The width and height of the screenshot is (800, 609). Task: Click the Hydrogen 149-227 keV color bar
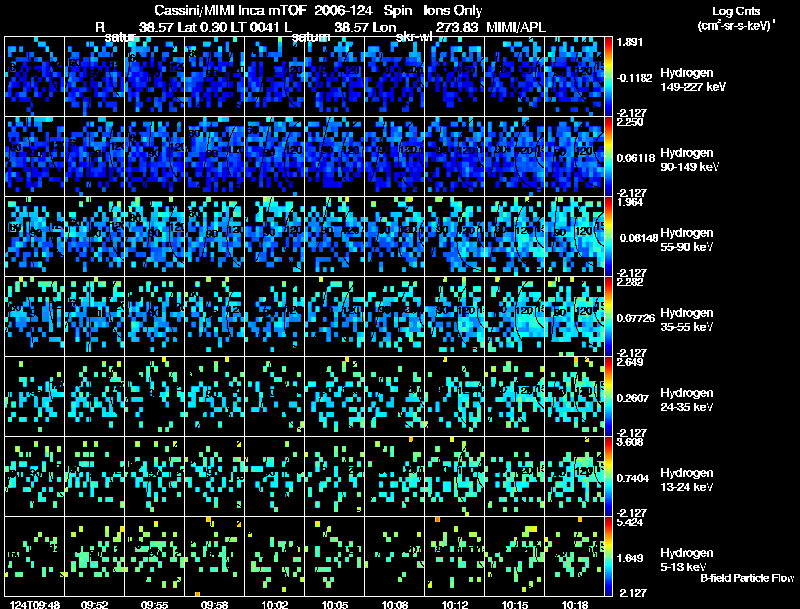click(608, 77)
